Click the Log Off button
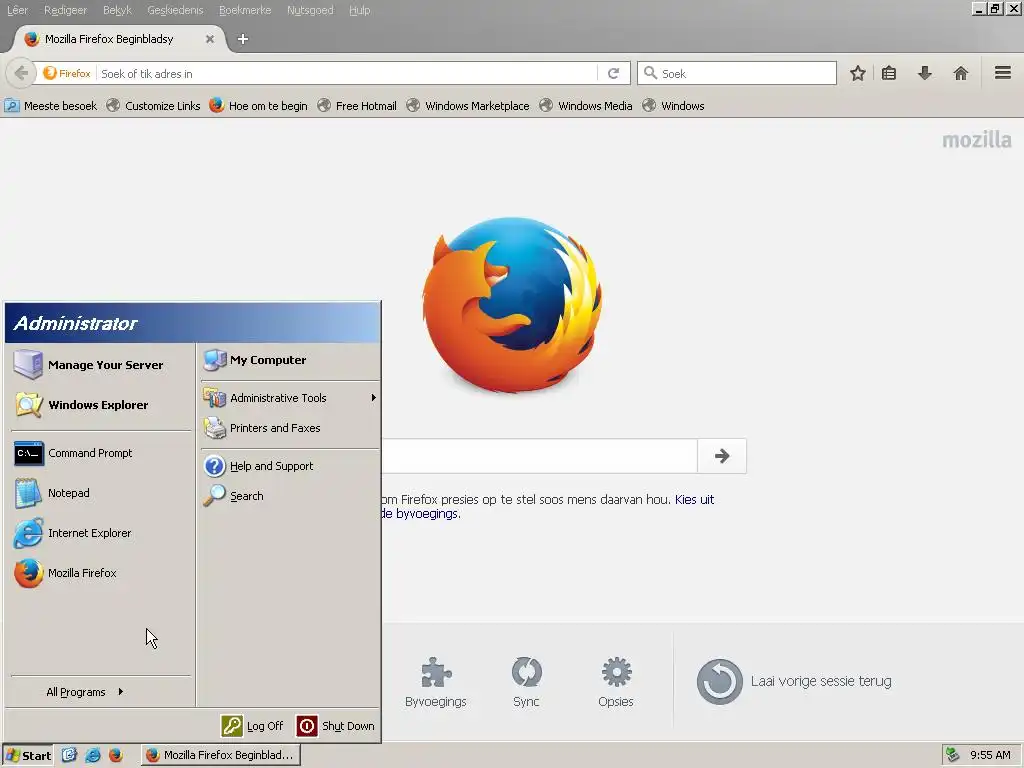Image resolution: width=1024 pixels, height=768 pixels. click(253, 726)
